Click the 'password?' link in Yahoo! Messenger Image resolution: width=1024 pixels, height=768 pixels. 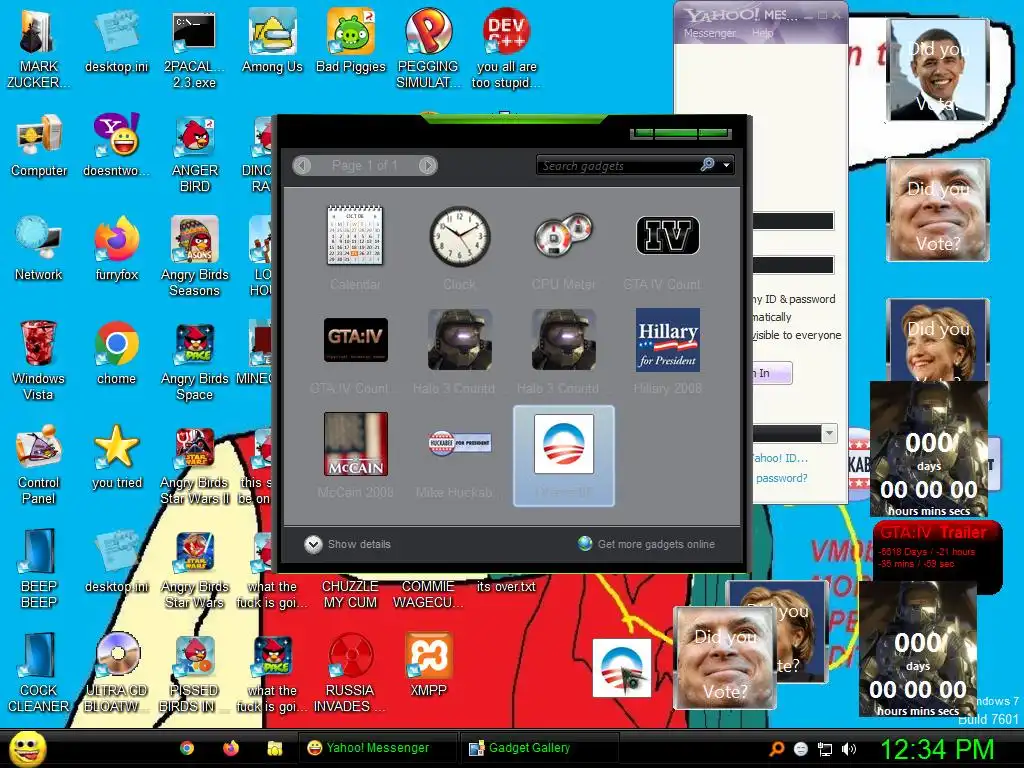(782, 478)
